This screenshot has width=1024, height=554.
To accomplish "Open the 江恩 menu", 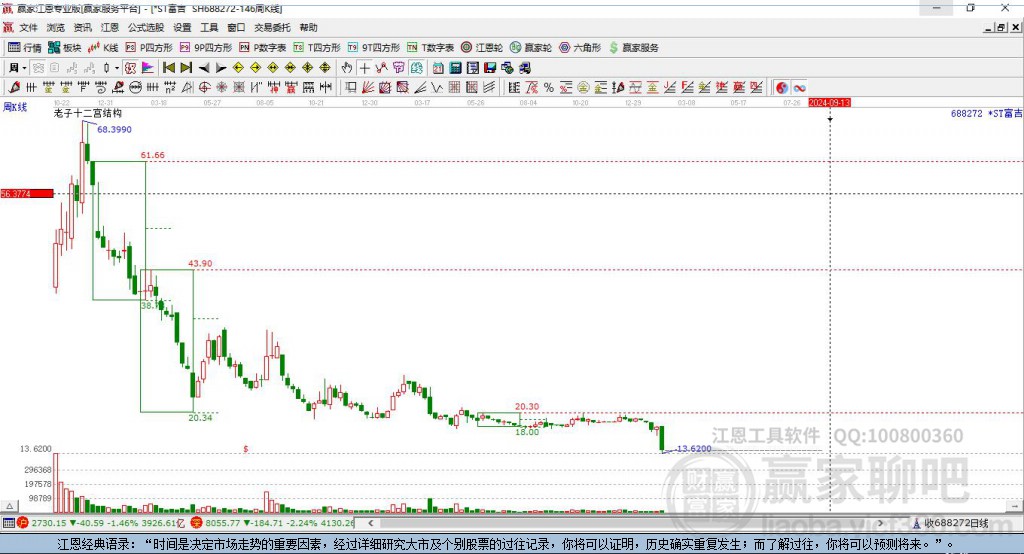I will tap(110, 27).
